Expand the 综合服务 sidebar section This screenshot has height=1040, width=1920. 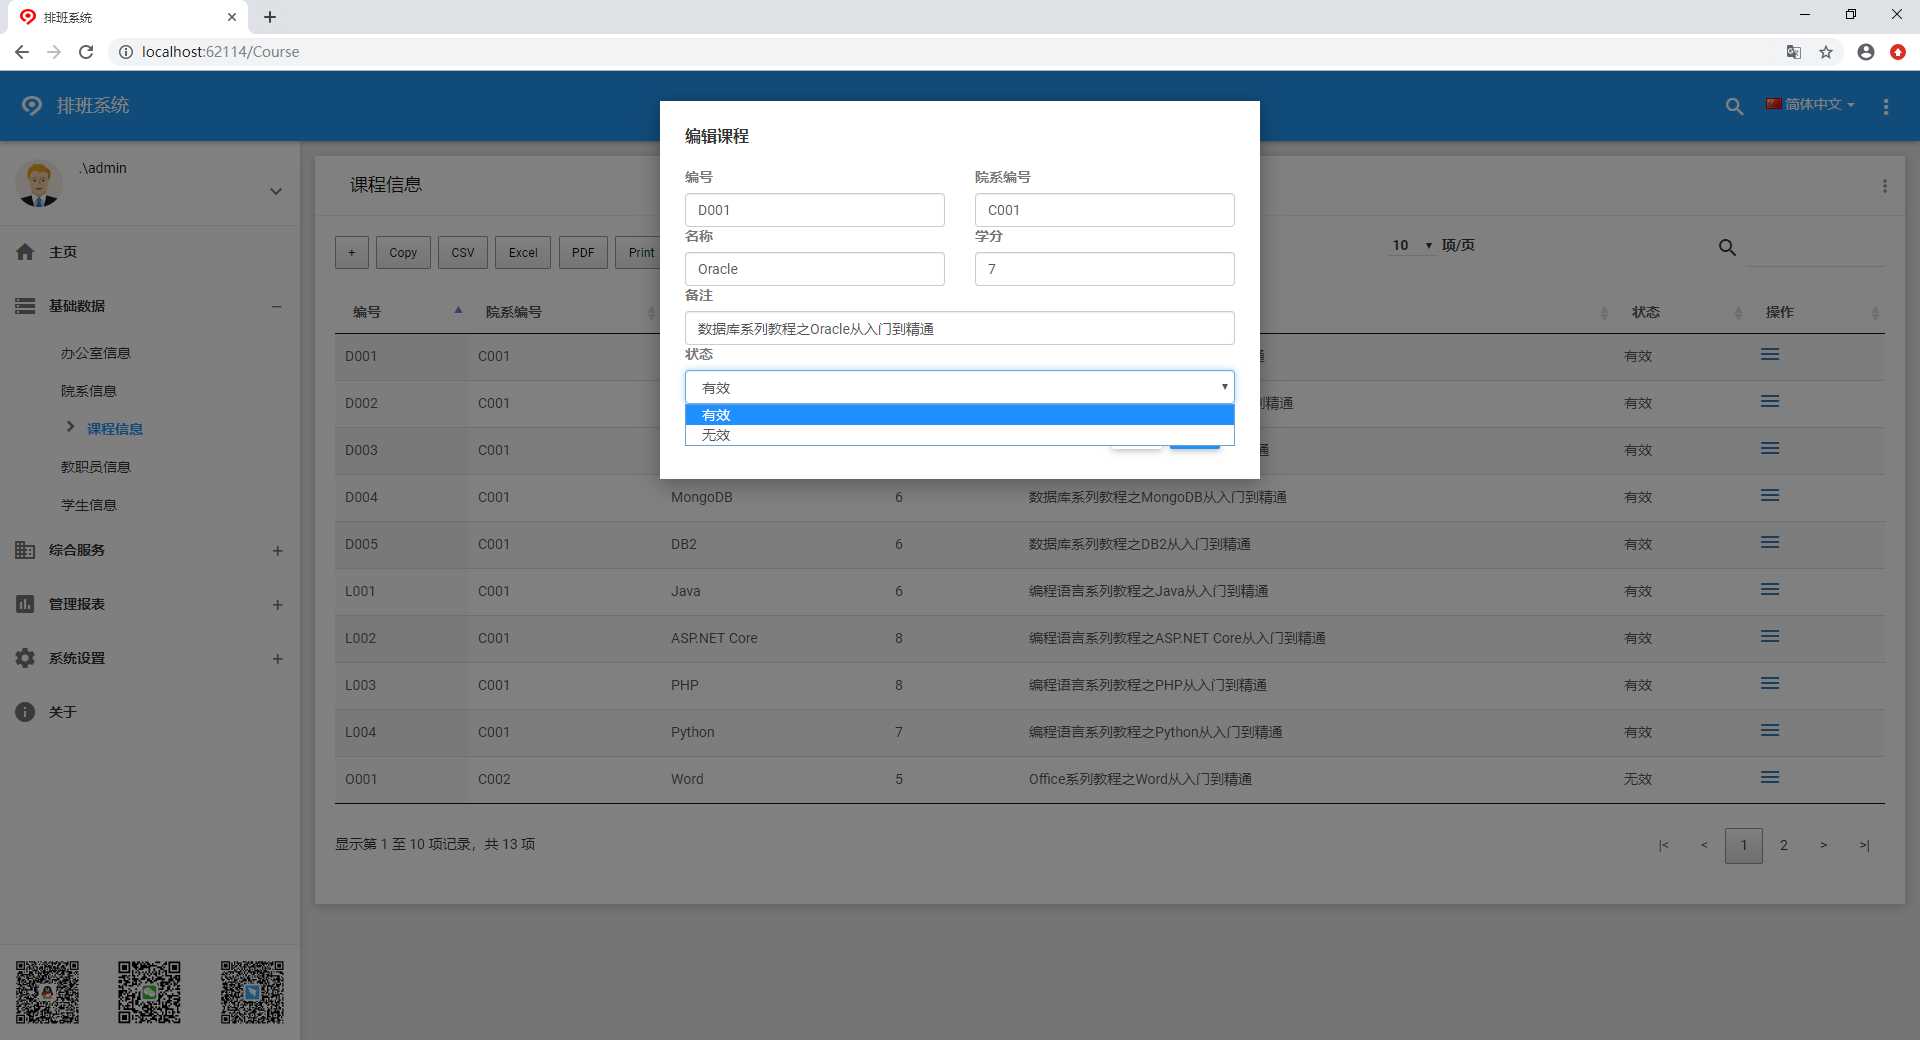pyautogui.click(x=277, y=551)
